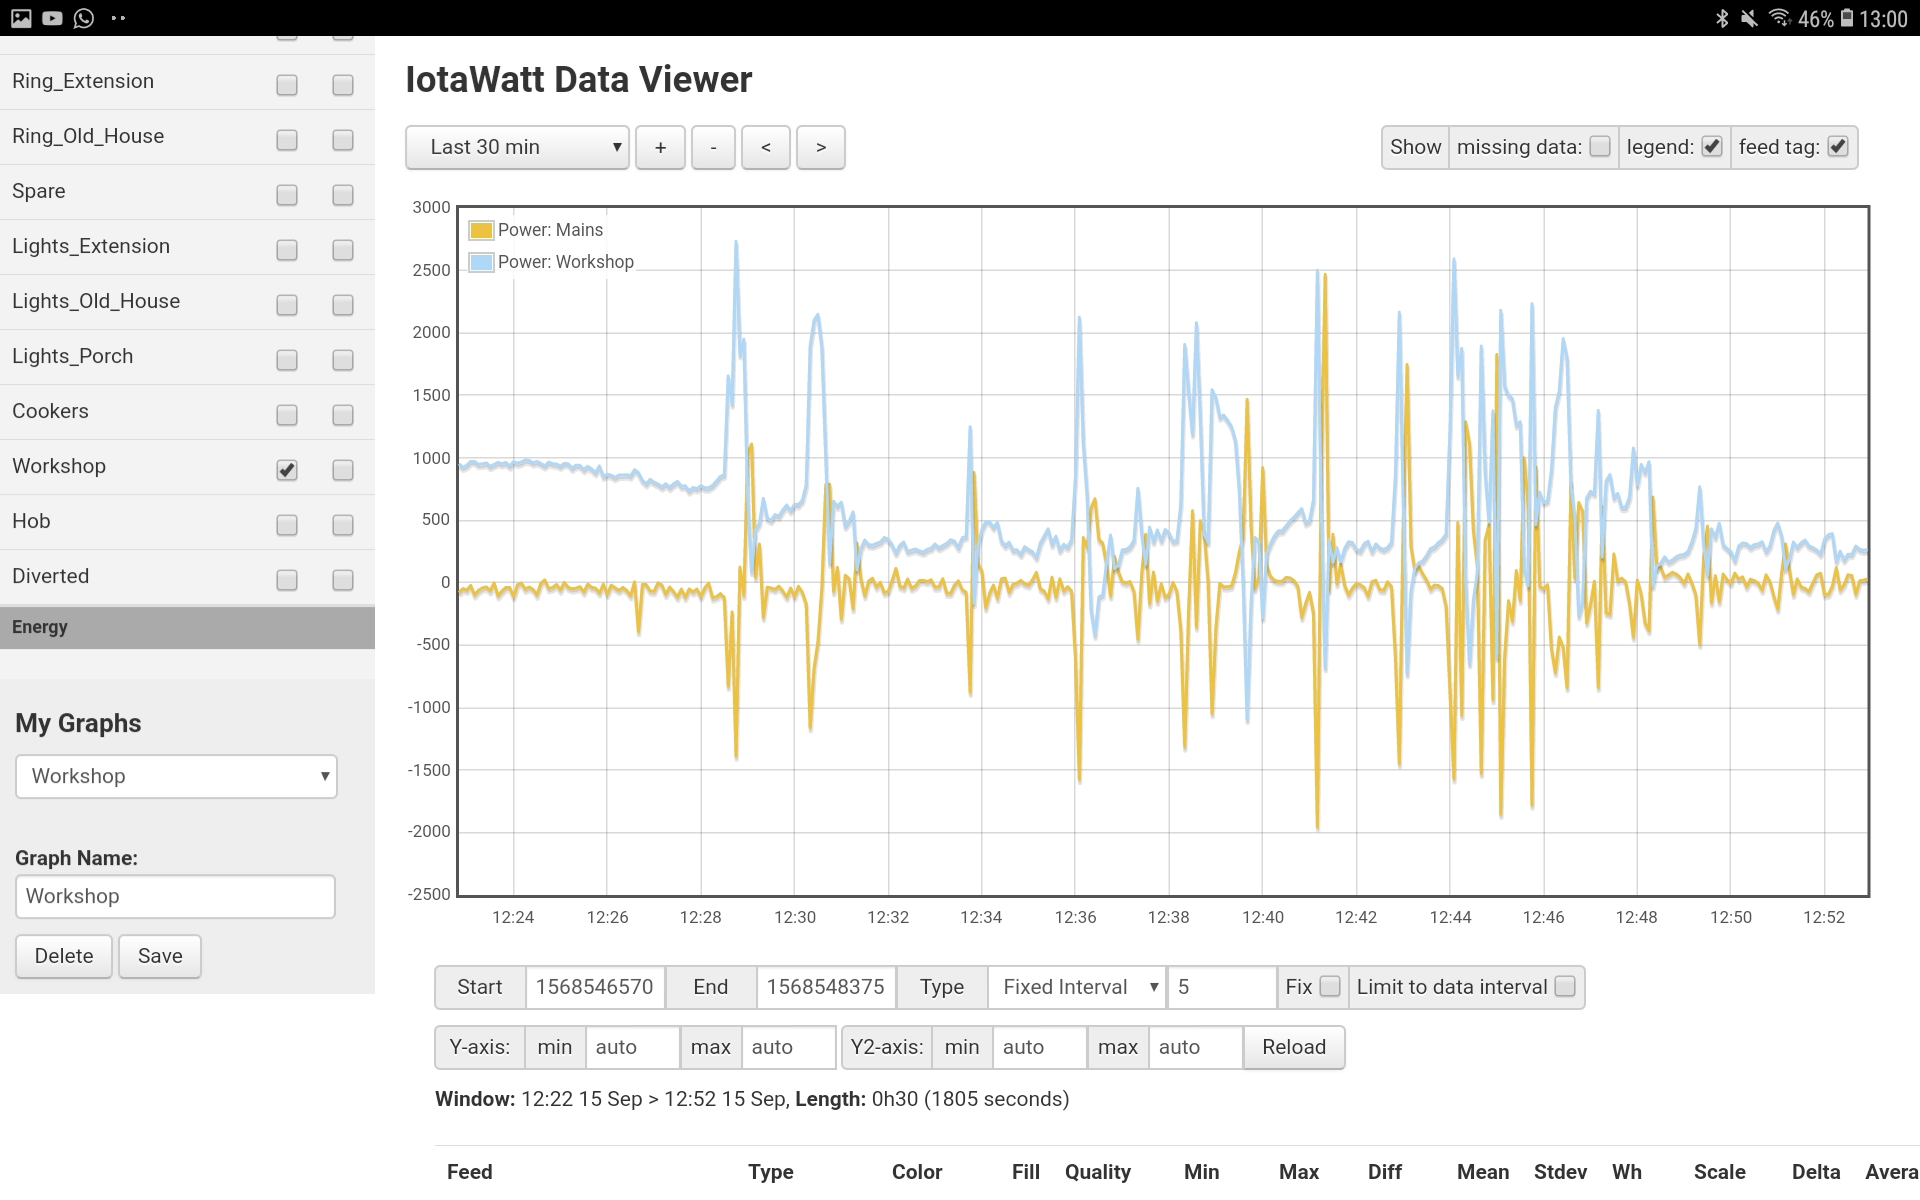
Task: Expand the Fixed Interval type dropdown
Action: point(1077,987)
